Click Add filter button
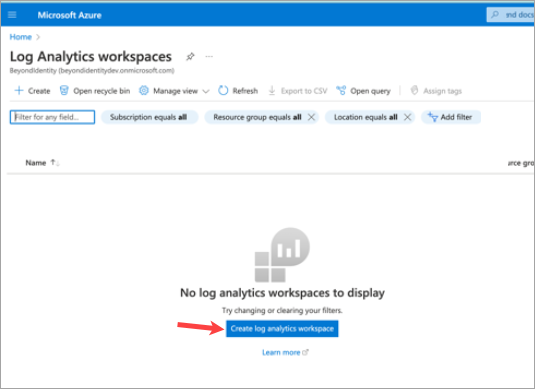Screen dimensions: 535x389 (451, 117)
